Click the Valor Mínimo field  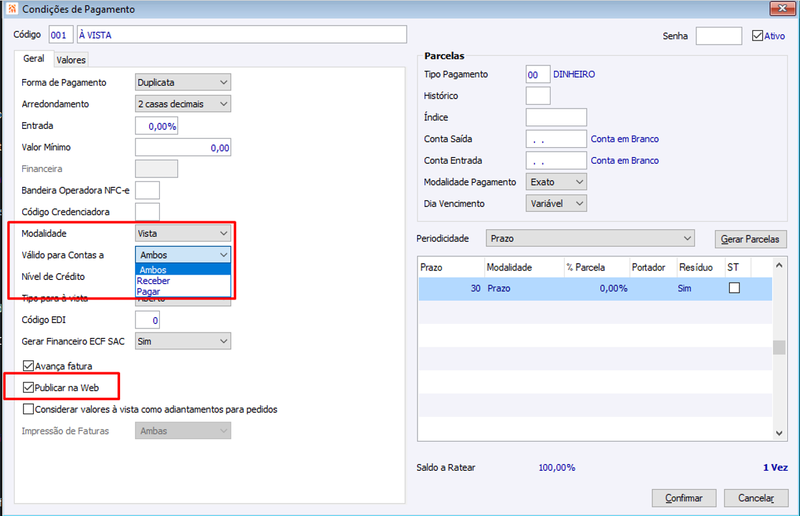coord(183,148)
